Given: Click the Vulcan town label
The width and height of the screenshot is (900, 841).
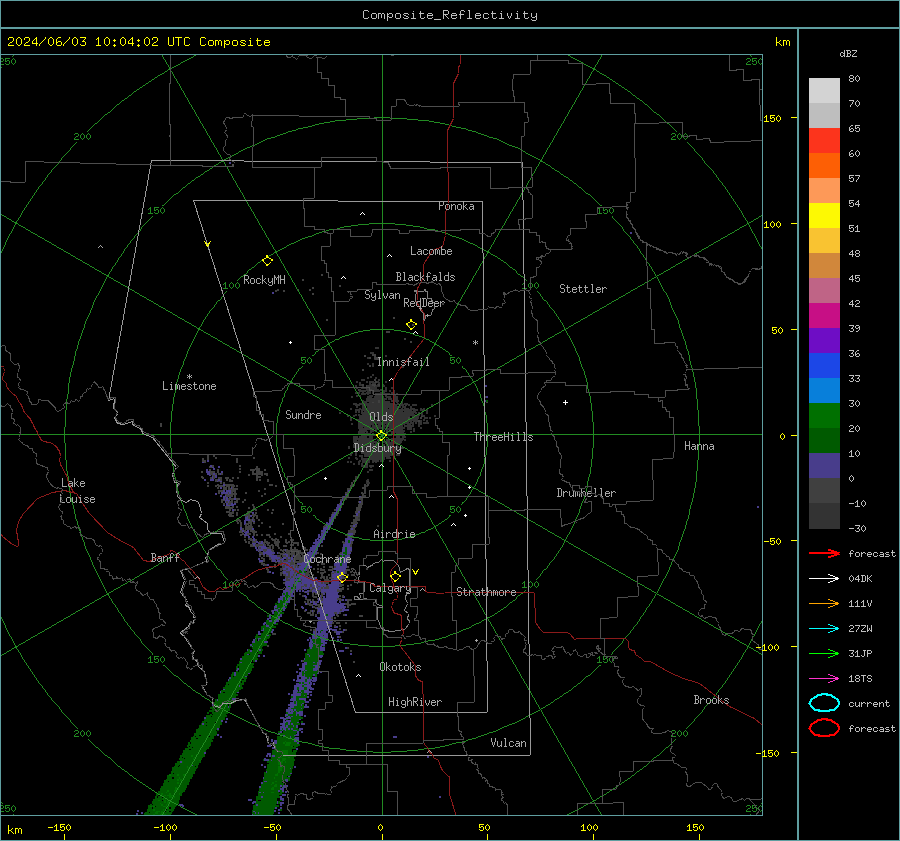Looking at the screenshot, I should pos(509,743).
